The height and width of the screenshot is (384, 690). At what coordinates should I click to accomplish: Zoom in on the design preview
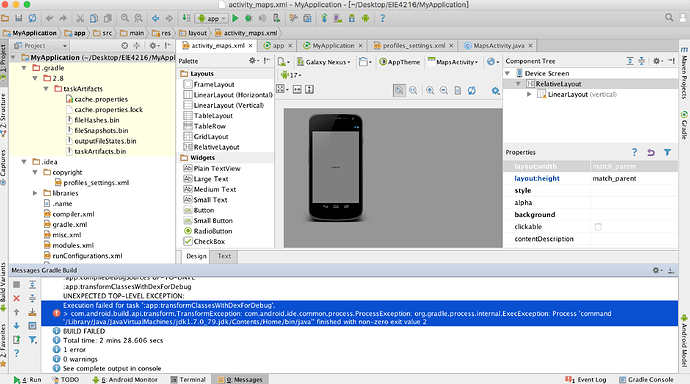pyautogui.click(x=430, y=90)
